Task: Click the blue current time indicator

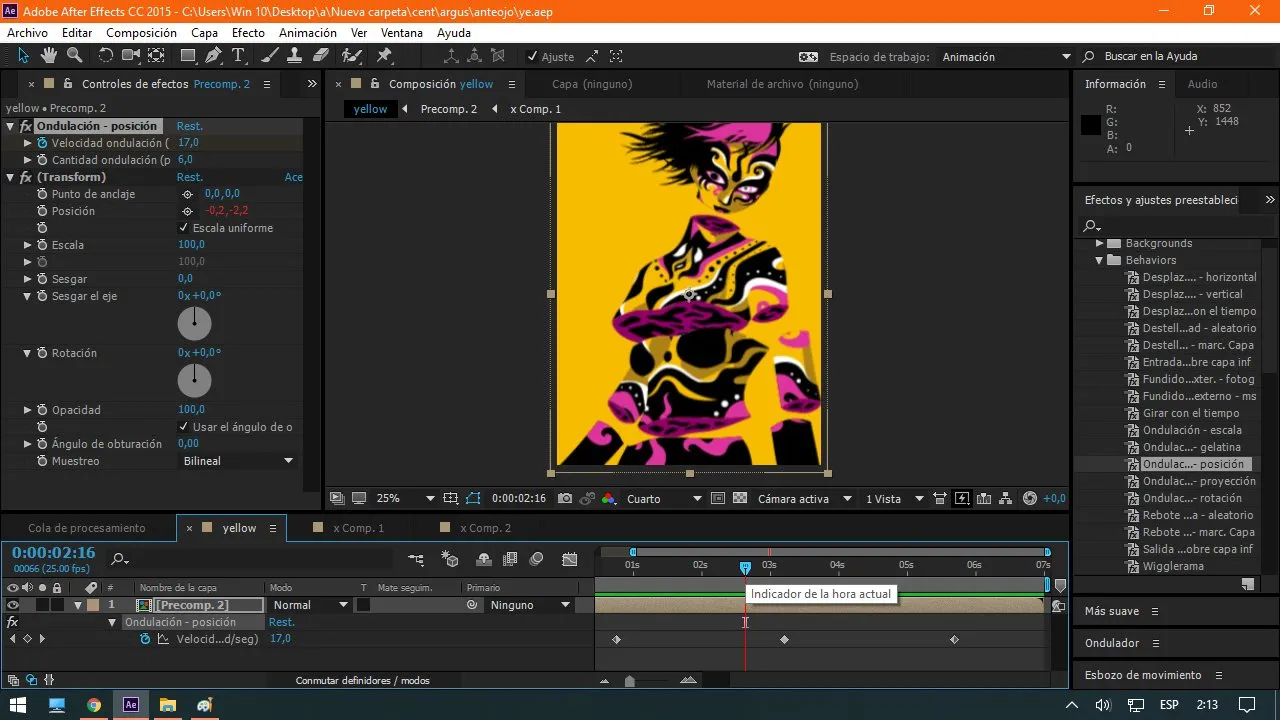Action: coord(745,567)
